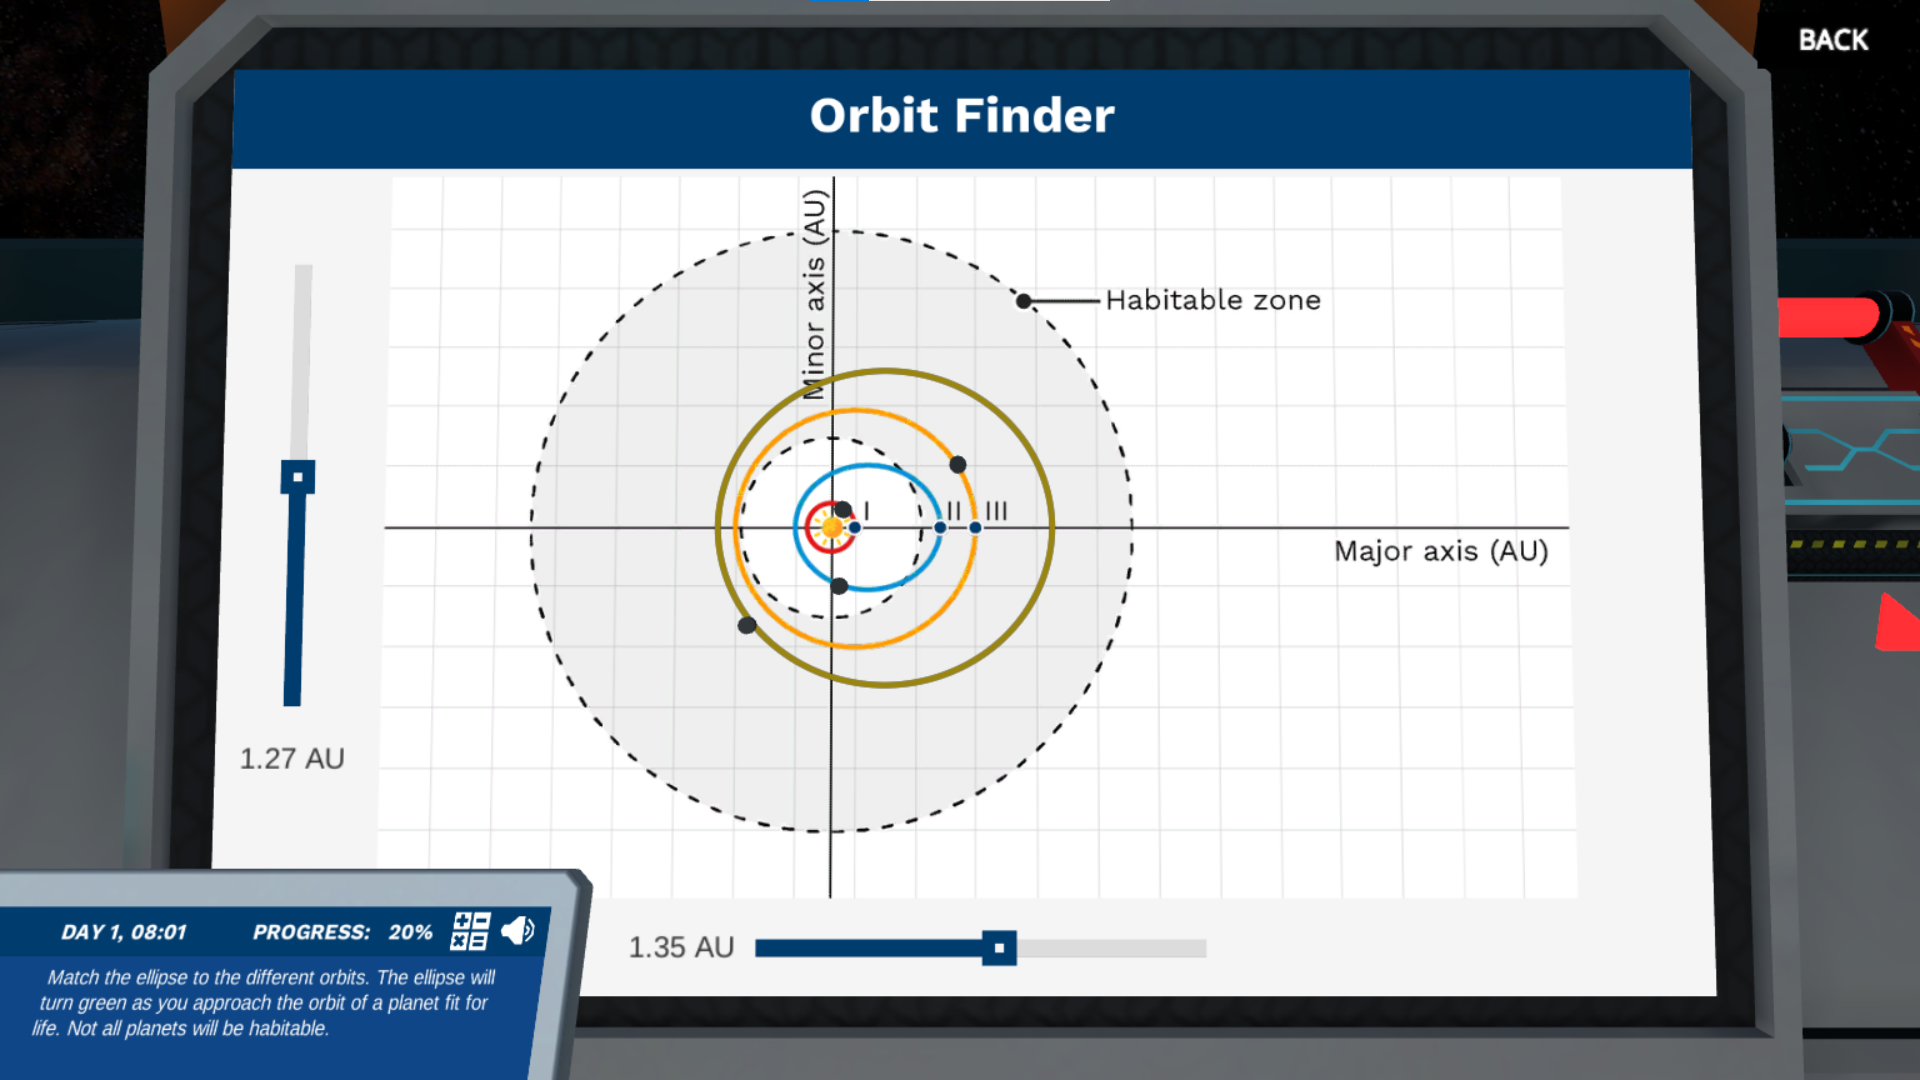Click the BACK button

click(x=1833, y=40)
